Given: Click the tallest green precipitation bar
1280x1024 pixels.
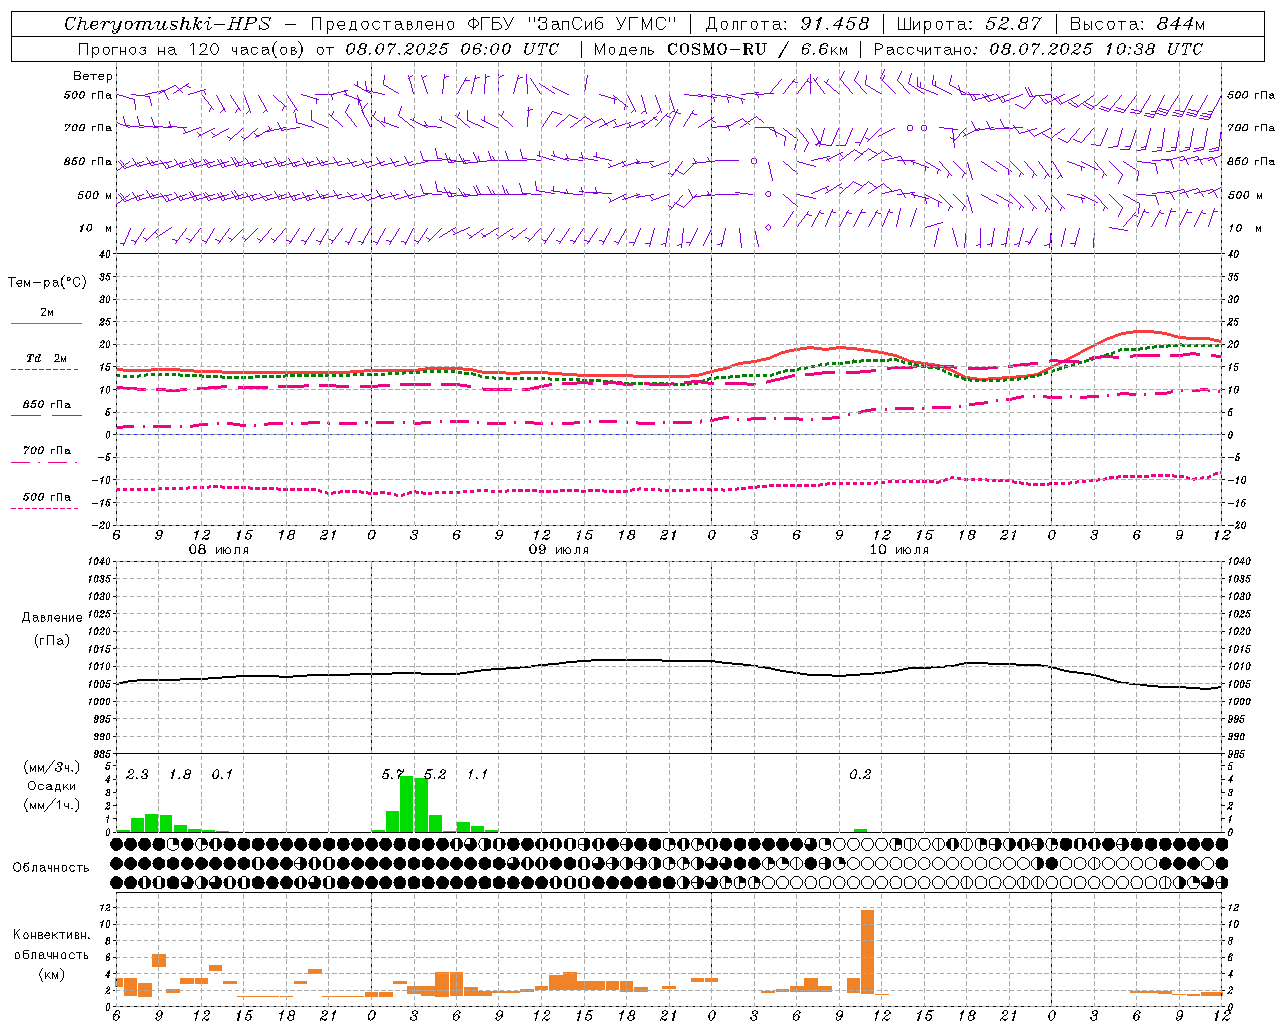Looking at the screenshot, I should (x=407, y=804).
